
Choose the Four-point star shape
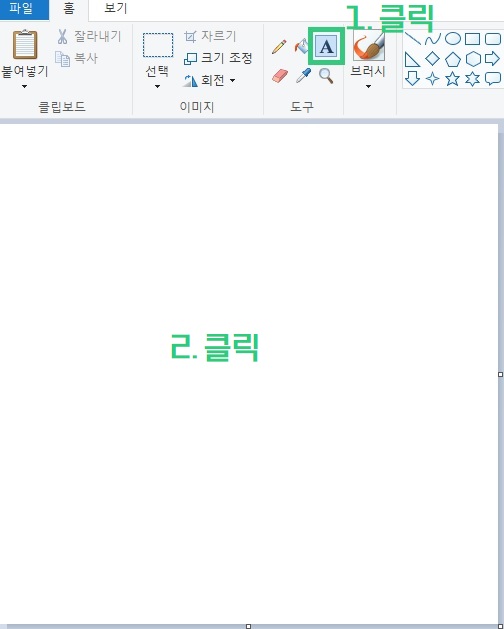pos(432,79)
